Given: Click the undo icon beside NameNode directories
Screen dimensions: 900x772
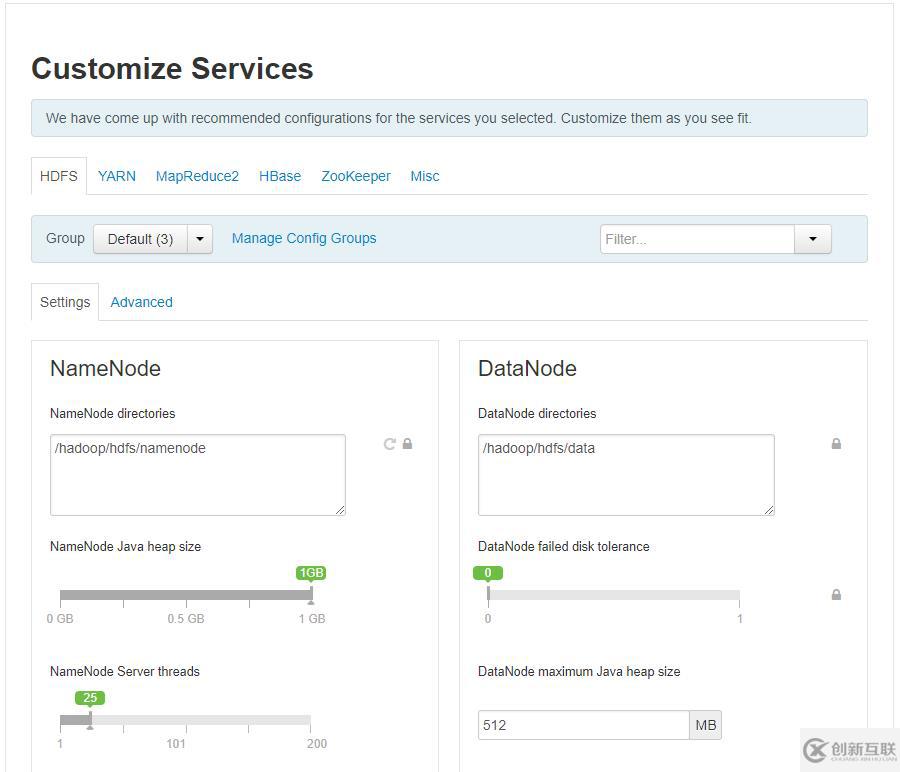Looking at the screenshot, I should tap(390, 444).
